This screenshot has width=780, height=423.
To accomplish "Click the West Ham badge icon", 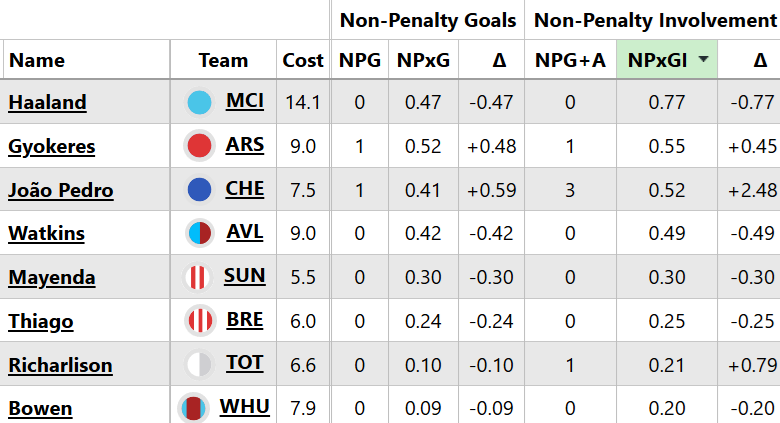I will (192, 407).
